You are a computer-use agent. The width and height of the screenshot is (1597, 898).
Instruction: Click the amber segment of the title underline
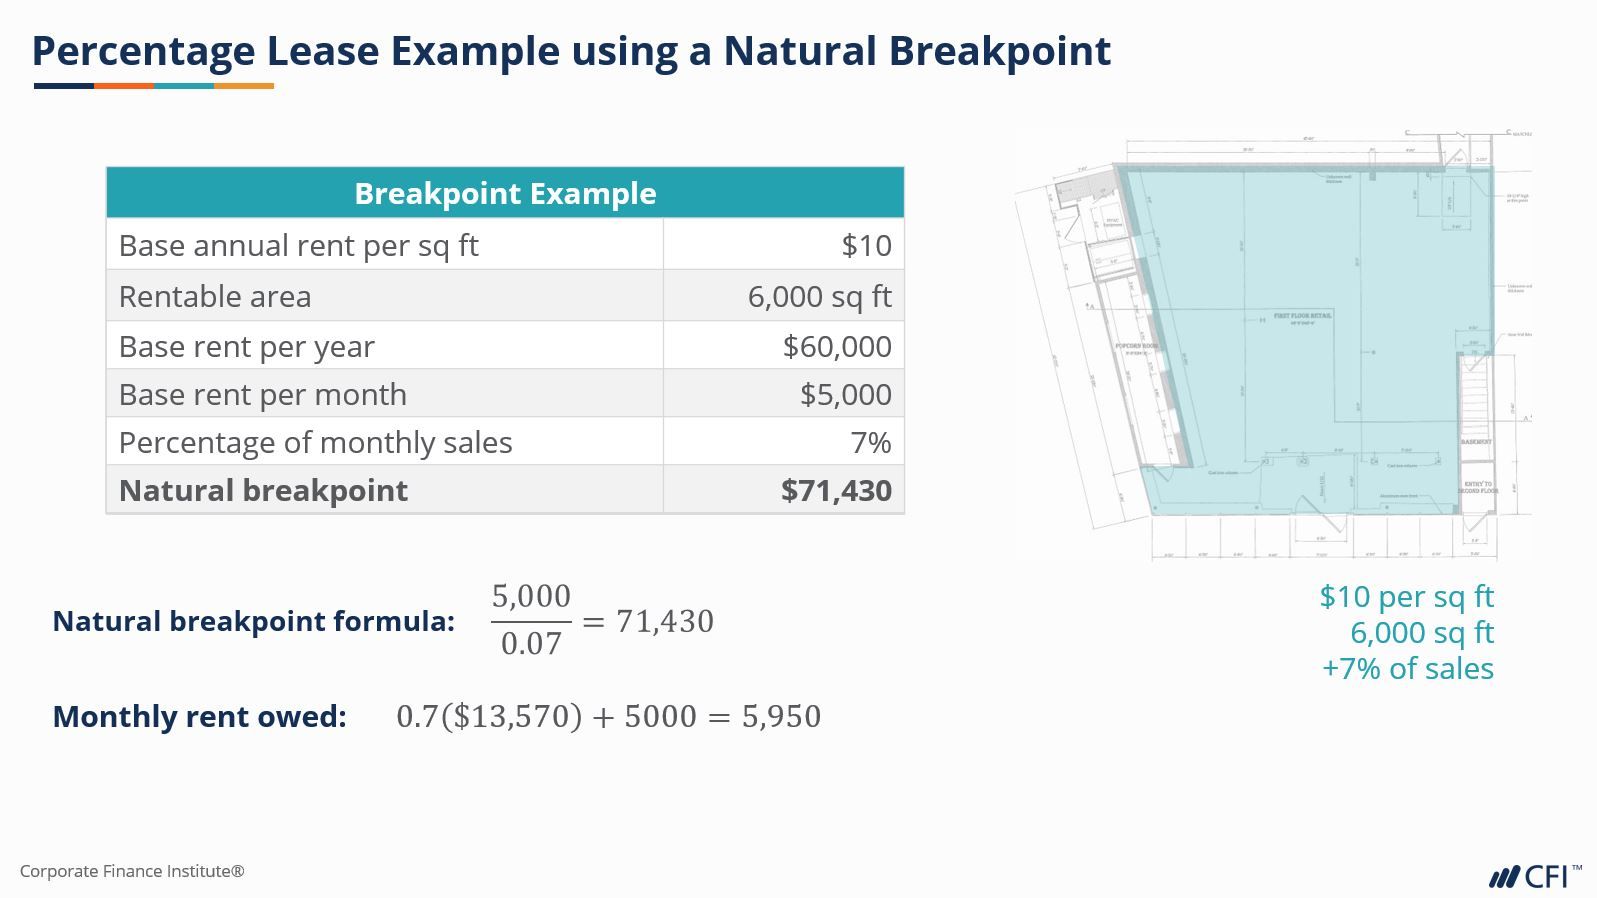(244, 86)
